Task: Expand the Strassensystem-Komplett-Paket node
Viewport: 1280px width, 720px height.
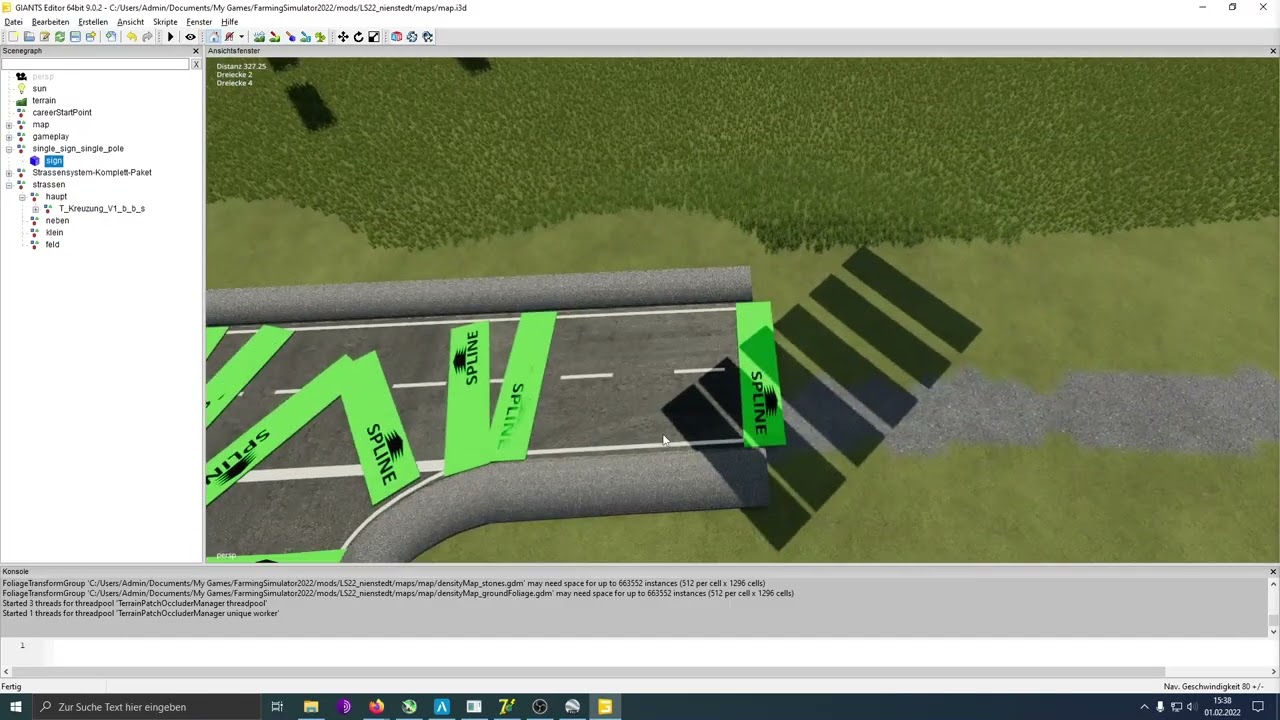Action: (9, 173)
